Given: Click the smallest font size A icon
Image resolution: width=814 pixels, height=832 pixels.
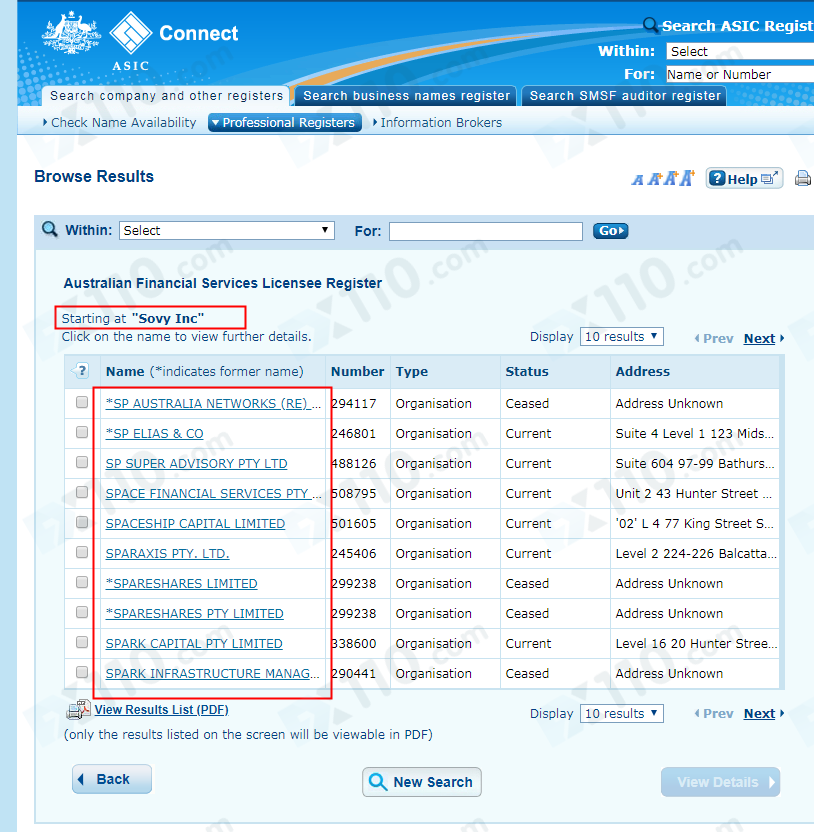Looking at the screenshot, I should tap(637, 180).
